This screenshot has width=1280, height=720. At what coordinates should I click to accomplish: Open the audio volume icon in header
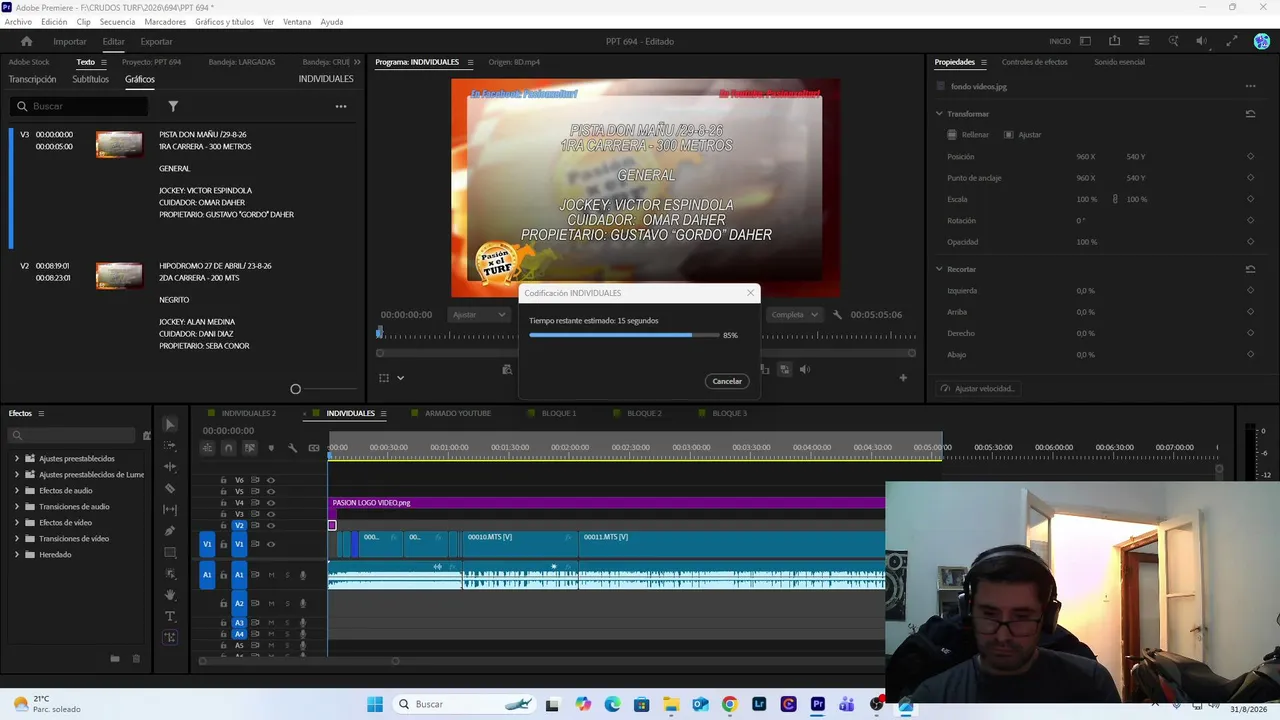1202,41
